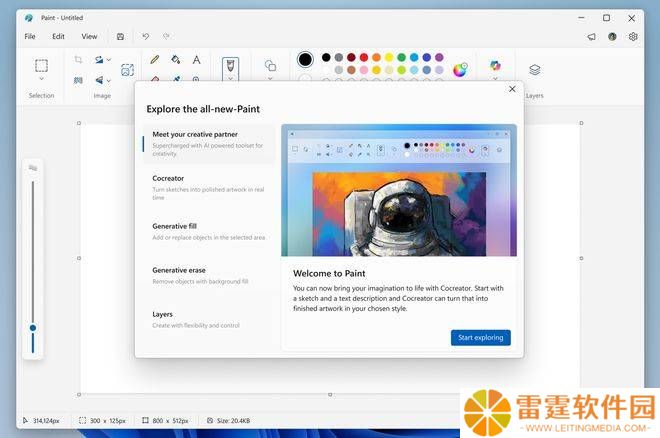Click the bottom-center canvas resize handle

point(330,395)
